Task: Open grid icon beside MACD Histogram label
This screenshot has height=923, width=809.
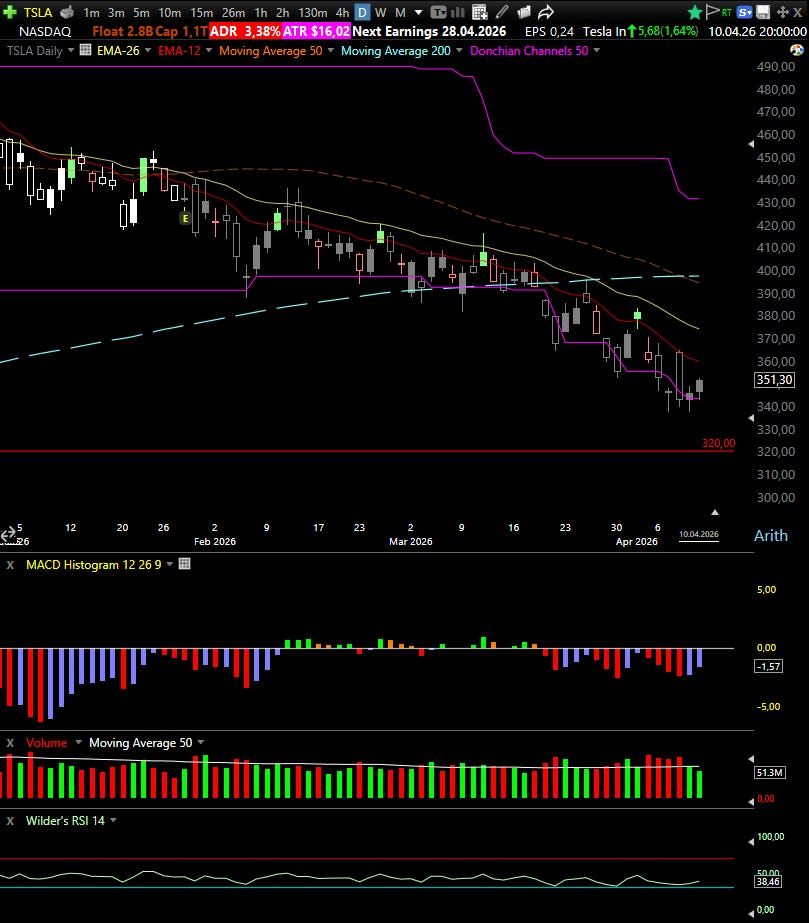Action: [184, 563]
